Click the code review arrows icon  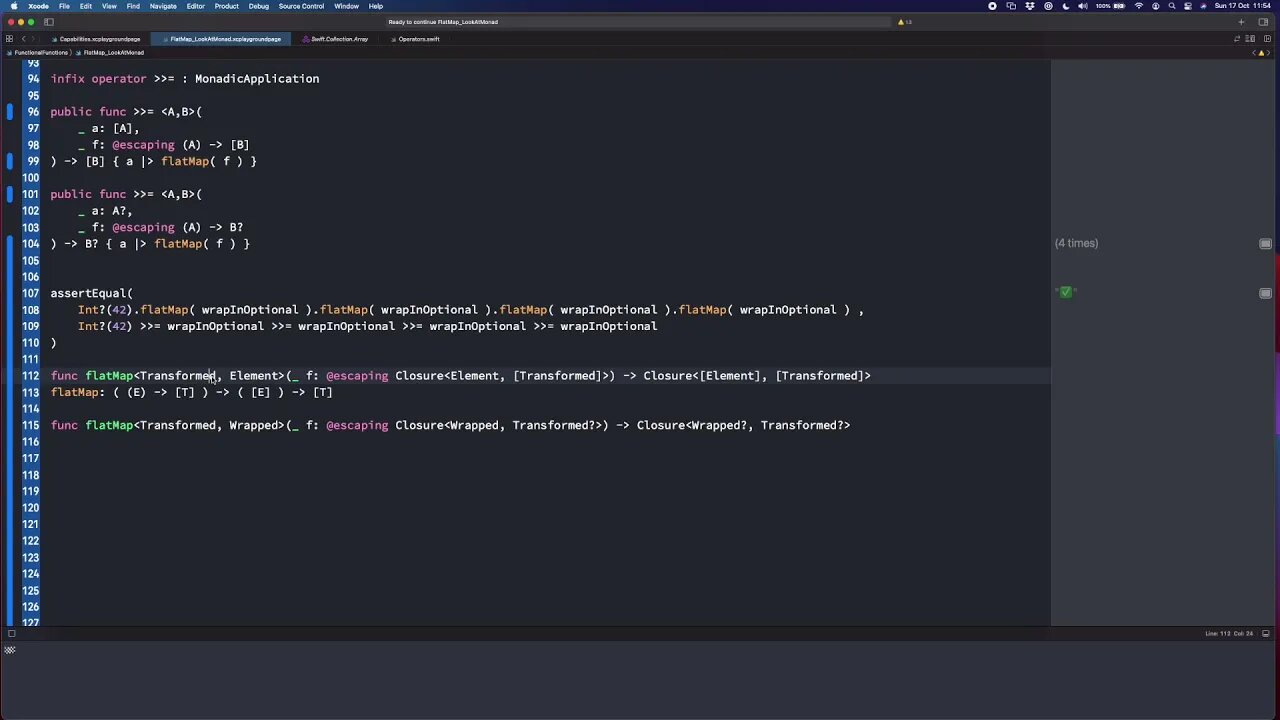coord(1237,39)
